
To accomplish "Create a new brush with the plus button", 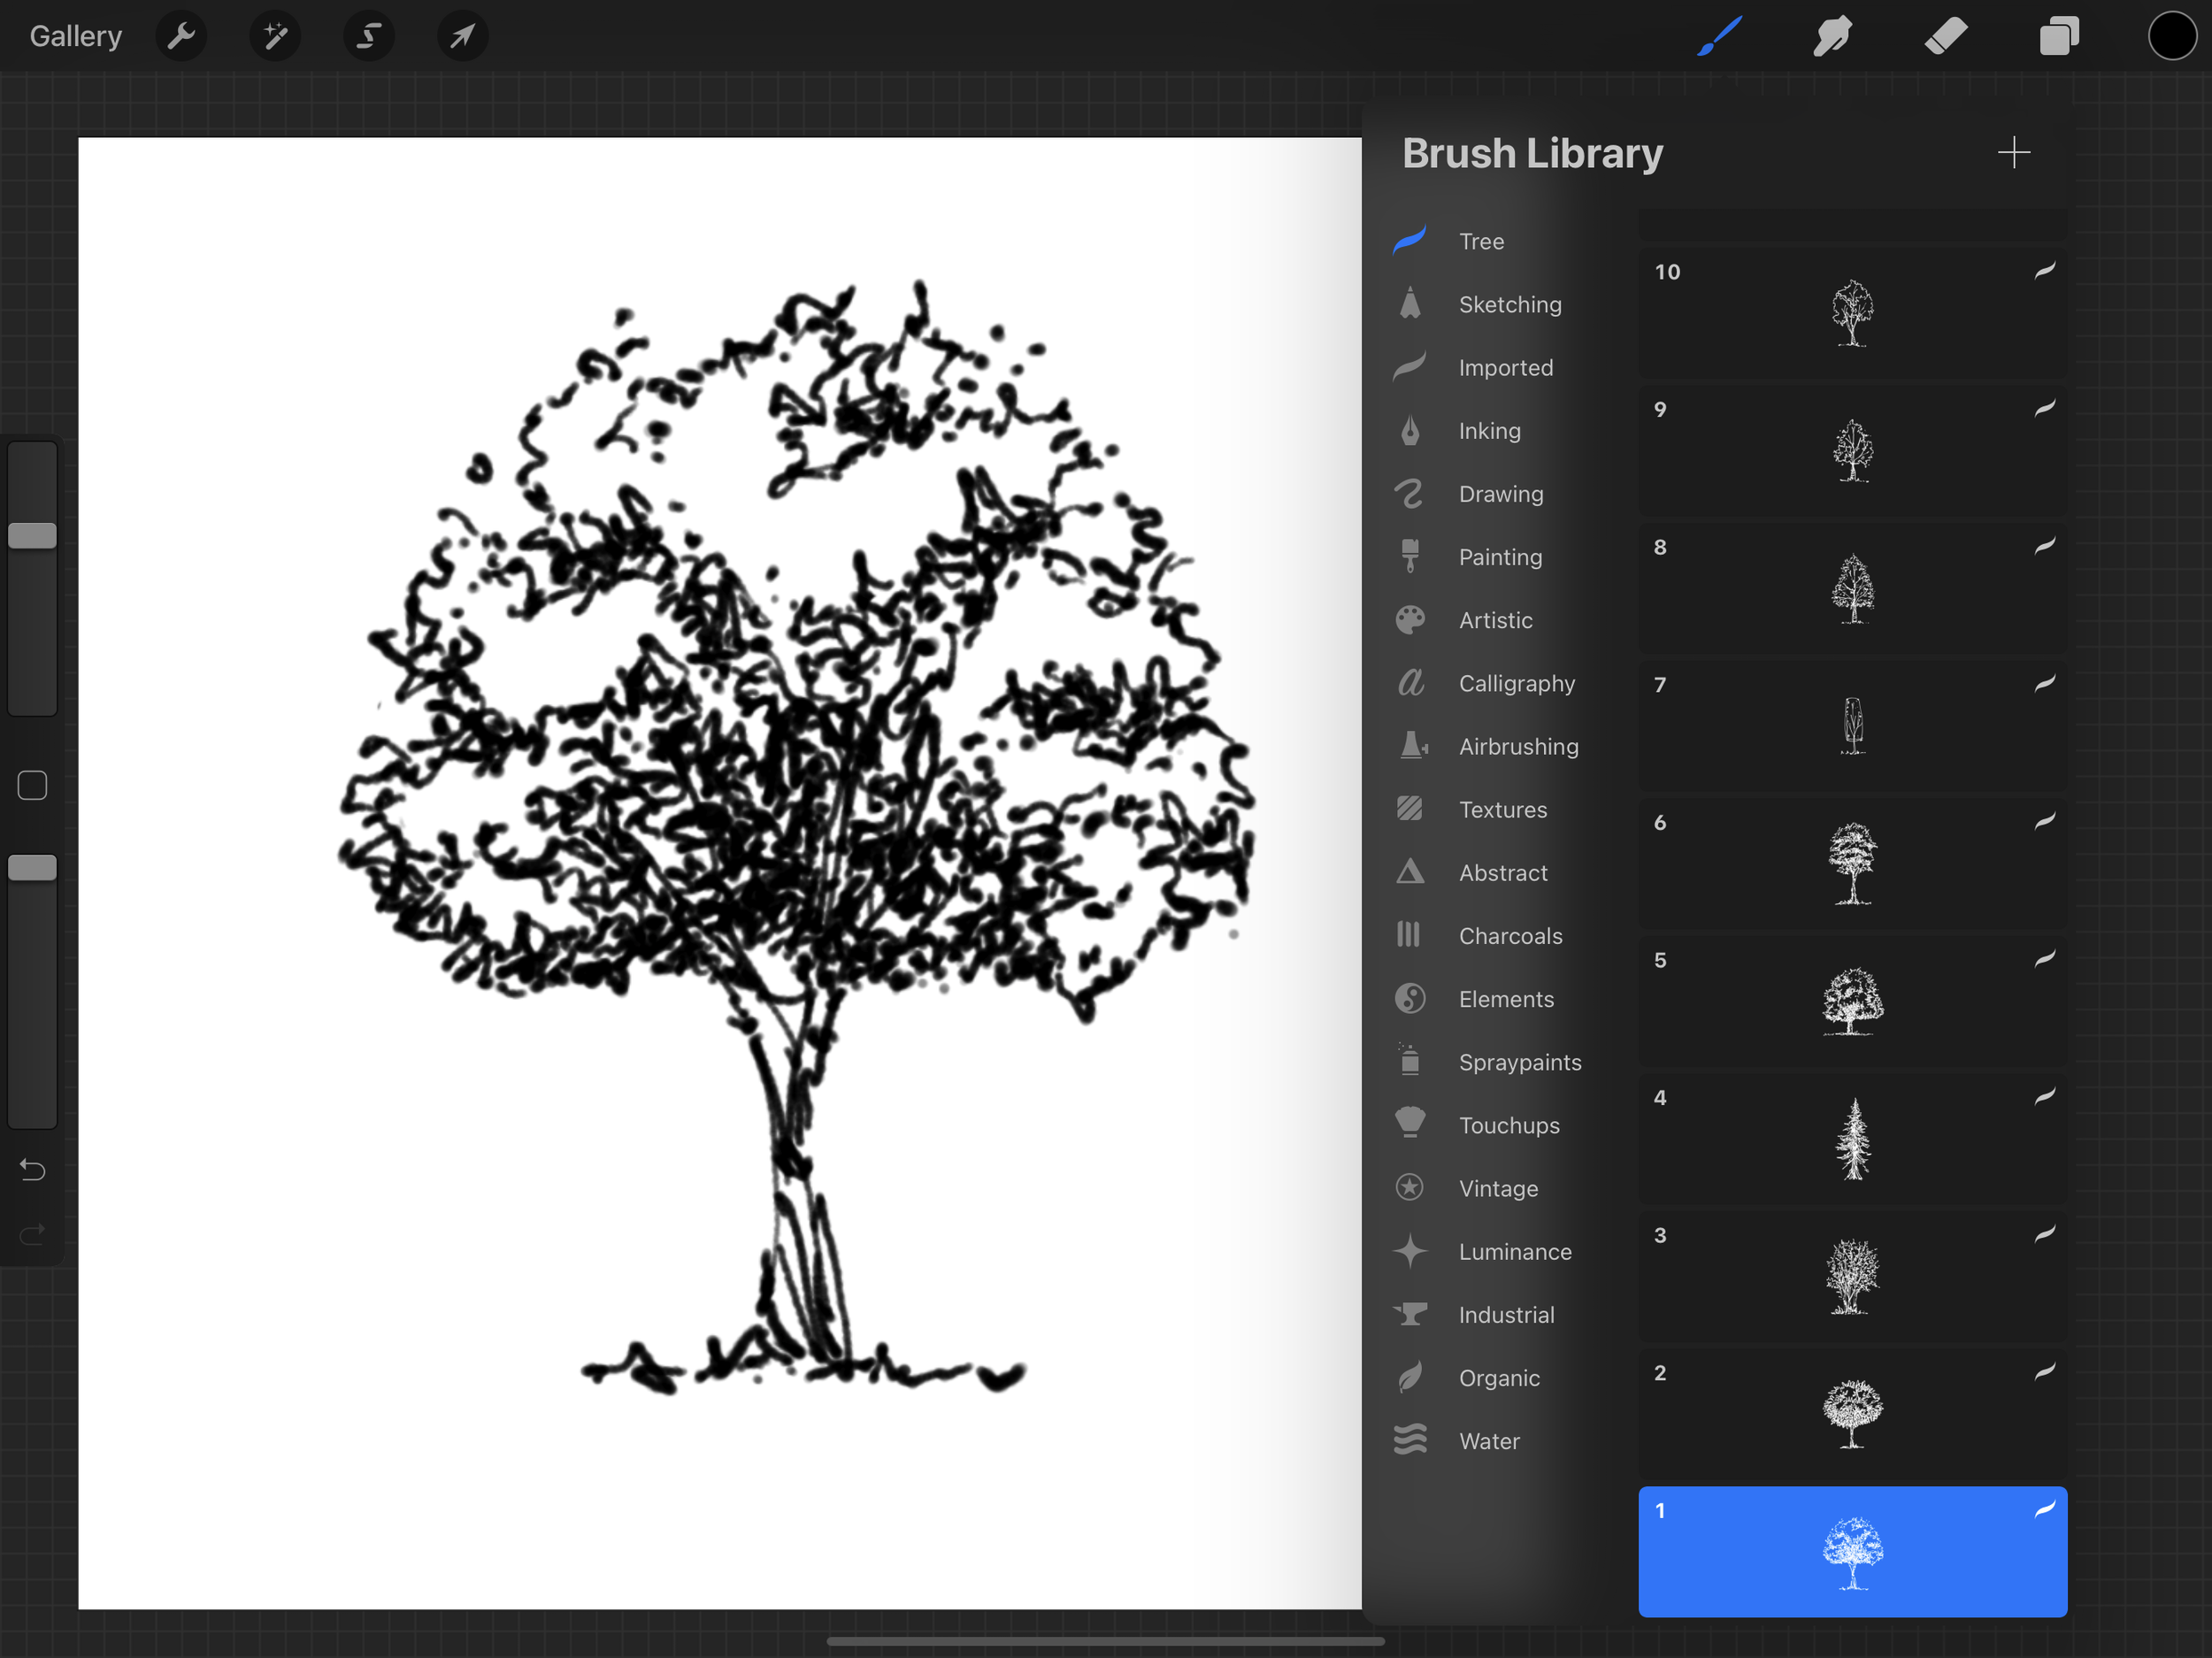I will click(2015, 153).
